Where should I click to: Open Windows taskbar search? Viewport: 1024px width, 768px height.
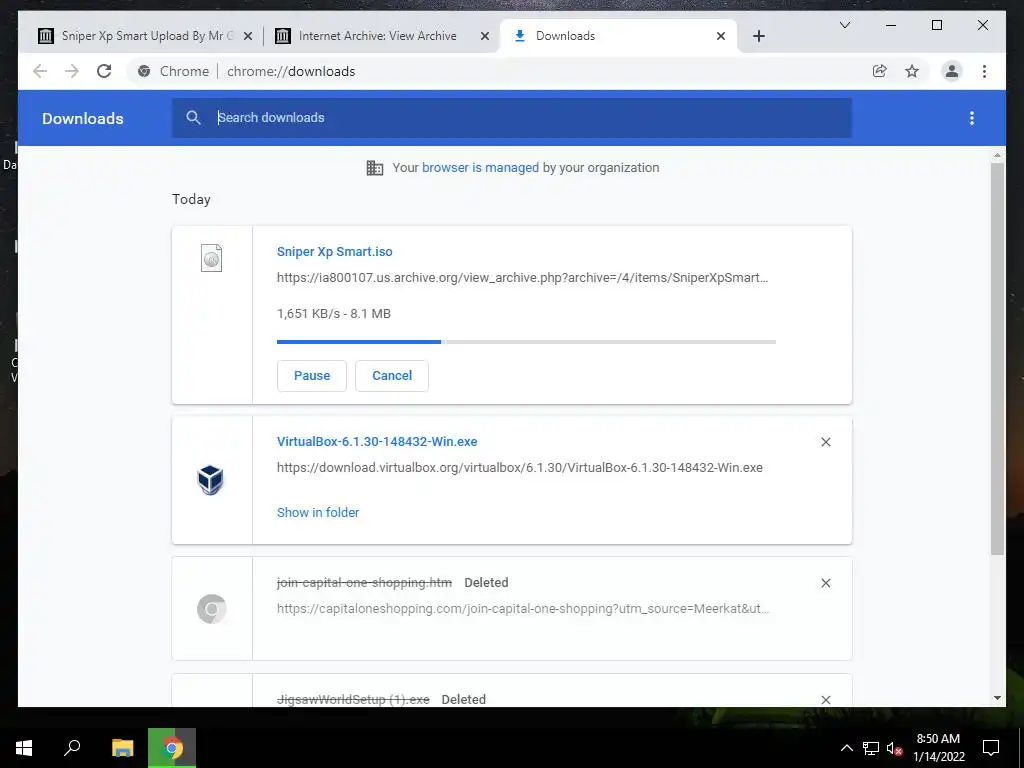pos(72,748)
